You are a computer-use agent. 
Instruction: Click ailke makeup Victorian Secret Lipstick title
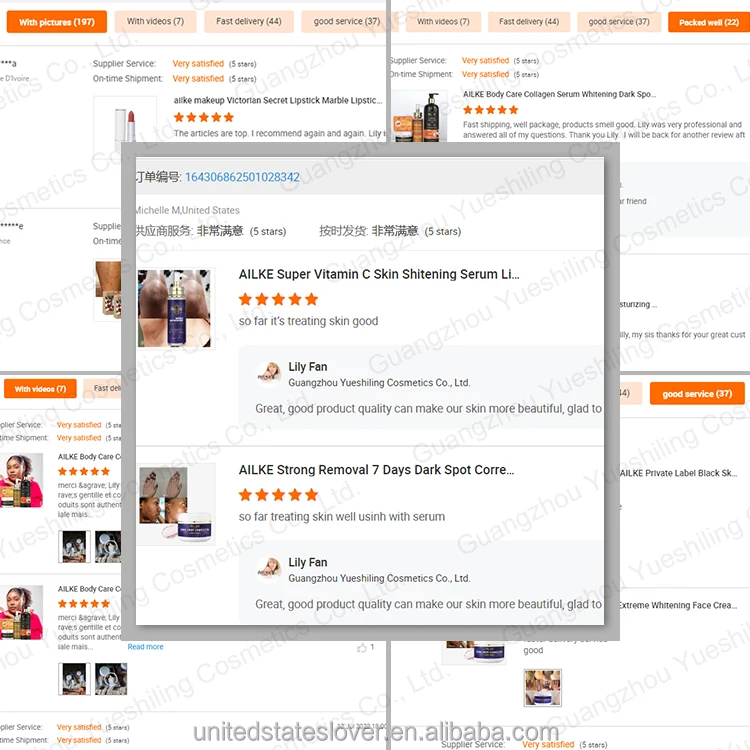(x=278, y=100)
